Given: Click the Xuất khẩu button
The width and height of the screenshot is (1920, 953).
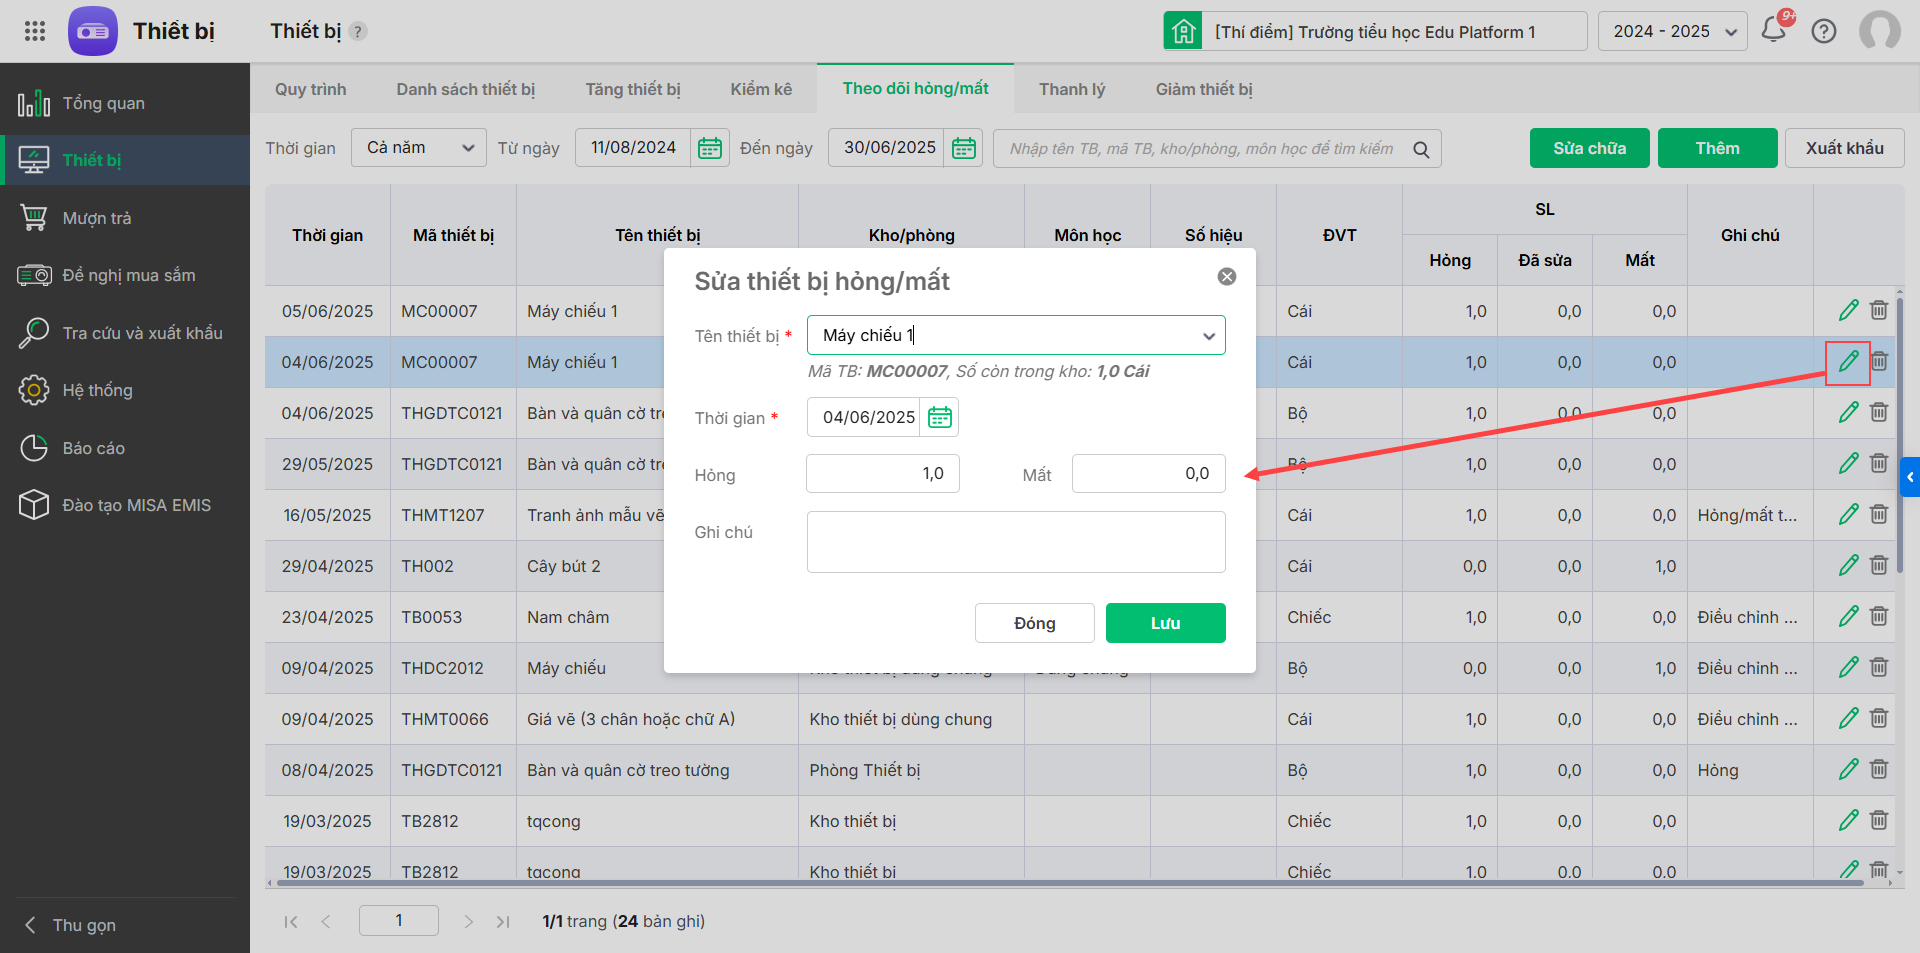Looking at the screenshot, I should pos(1844,148).
